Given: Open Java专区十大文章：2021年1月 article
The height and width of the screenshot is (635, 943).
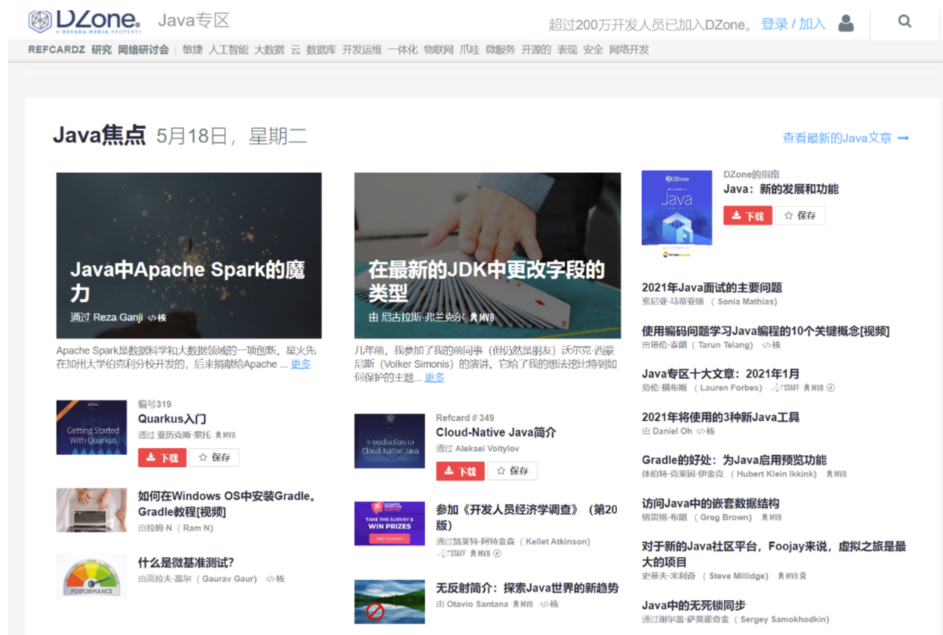Looking at the screenshot, I should pyautogui.click(x=720, y=374).
